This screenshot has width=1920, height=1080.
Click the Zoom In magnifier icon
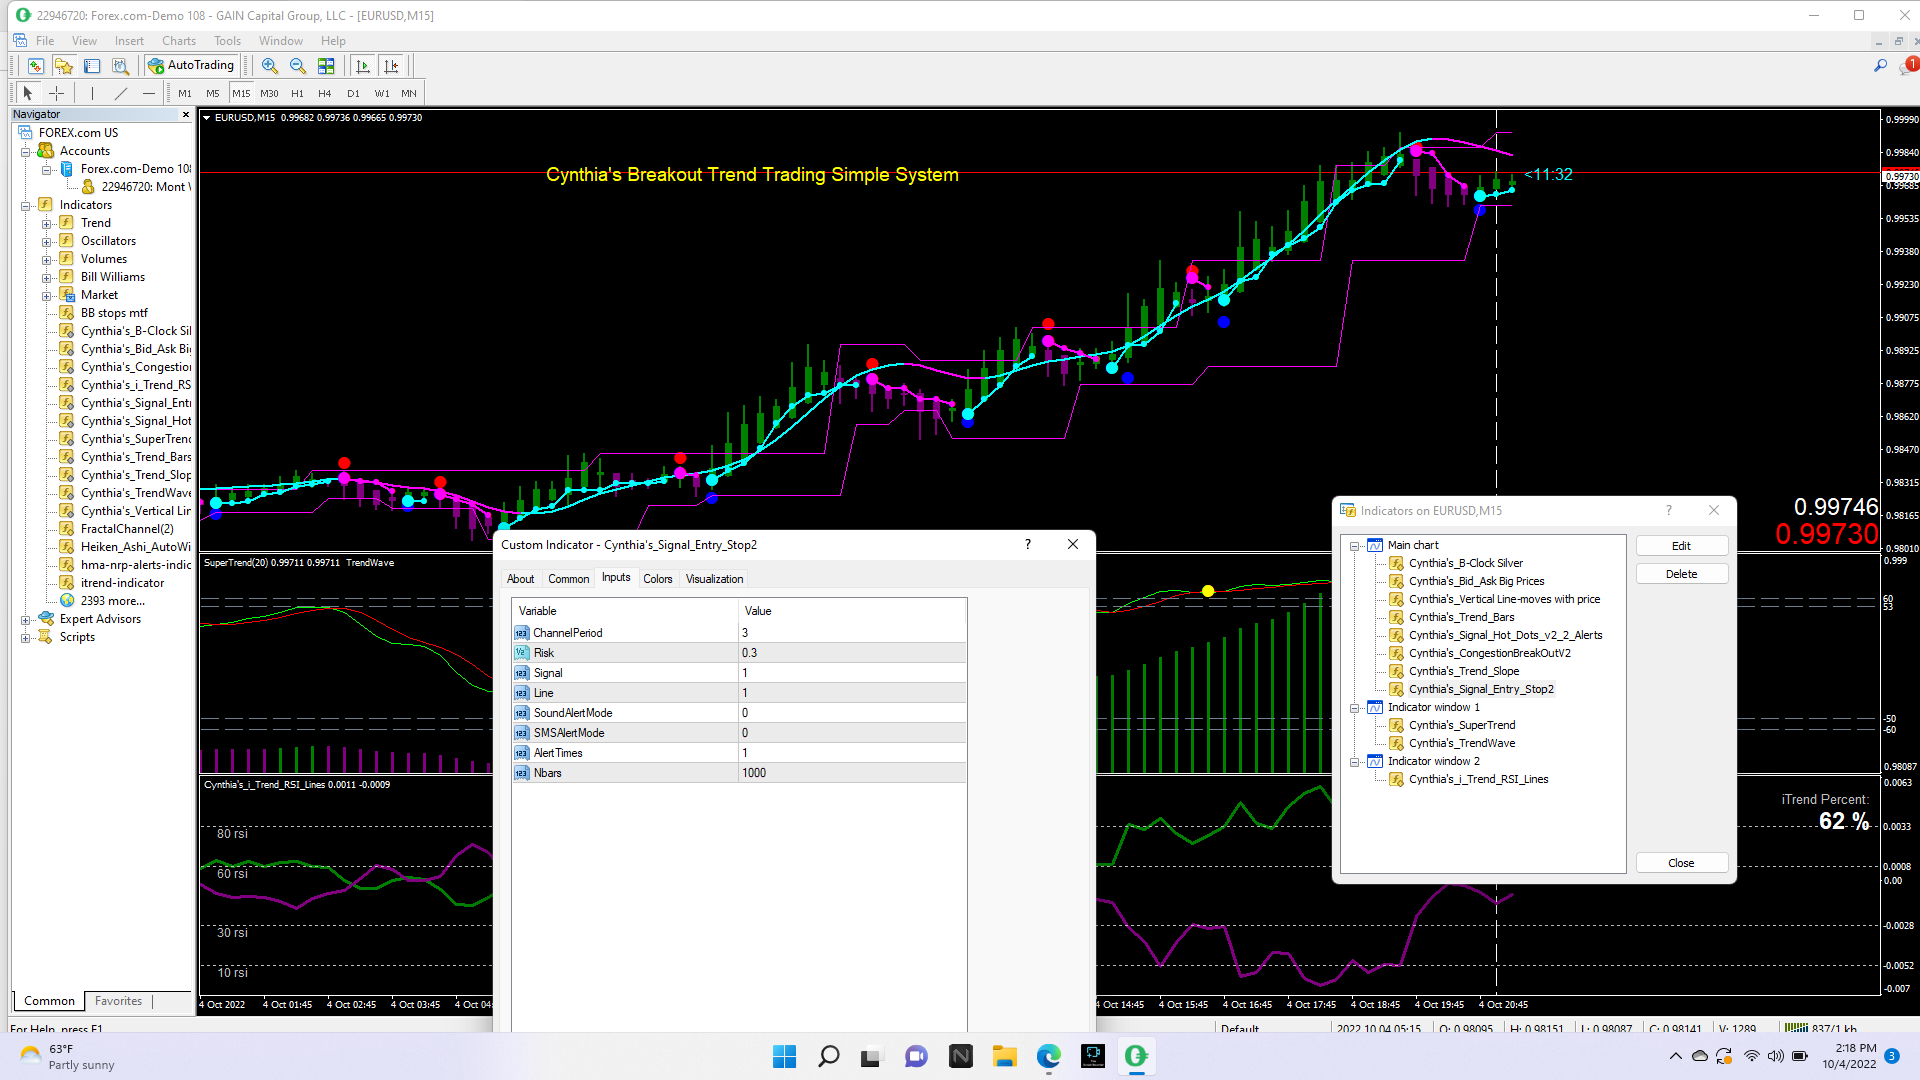269,66
